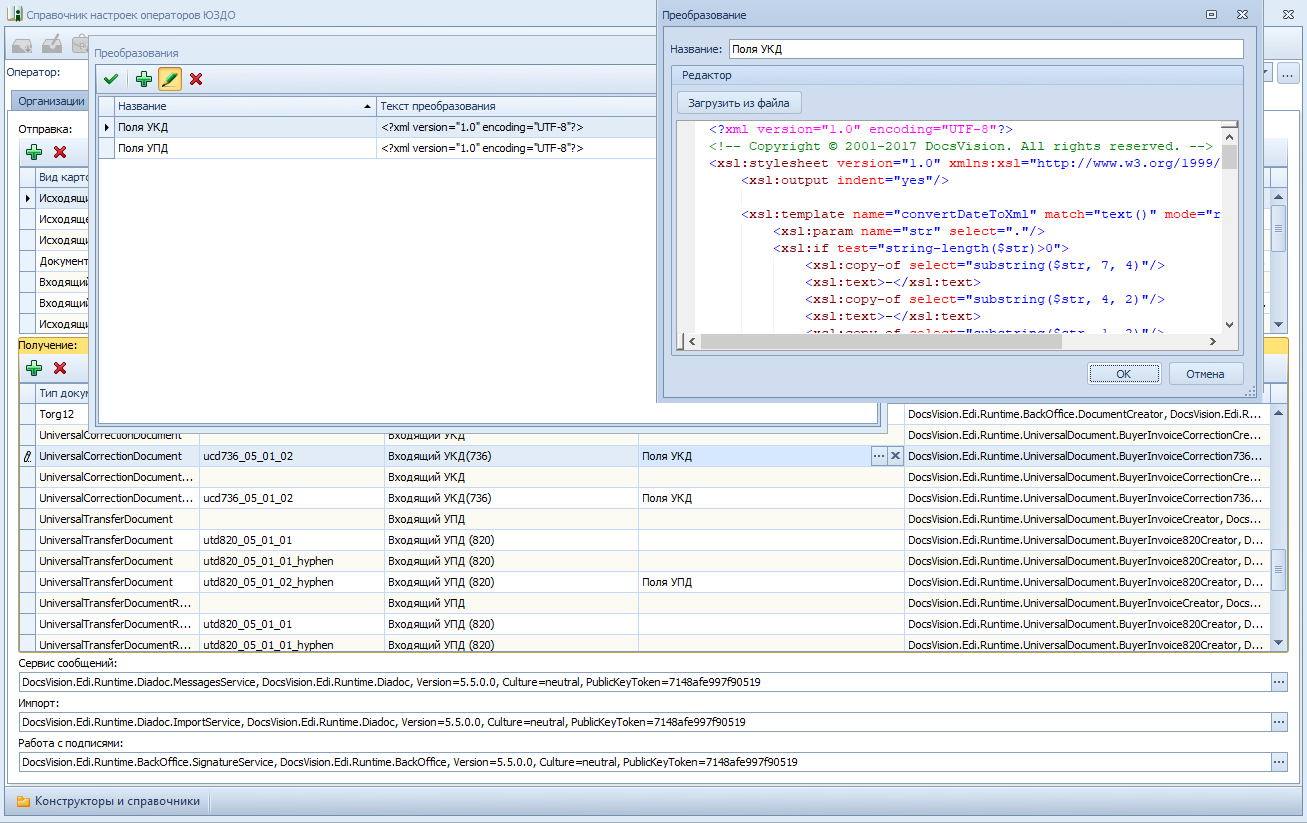The image size is (1307, 823).
Task: Click the pencil edit icon in Преобразования toolbar
Action: (x=169, y=79)
